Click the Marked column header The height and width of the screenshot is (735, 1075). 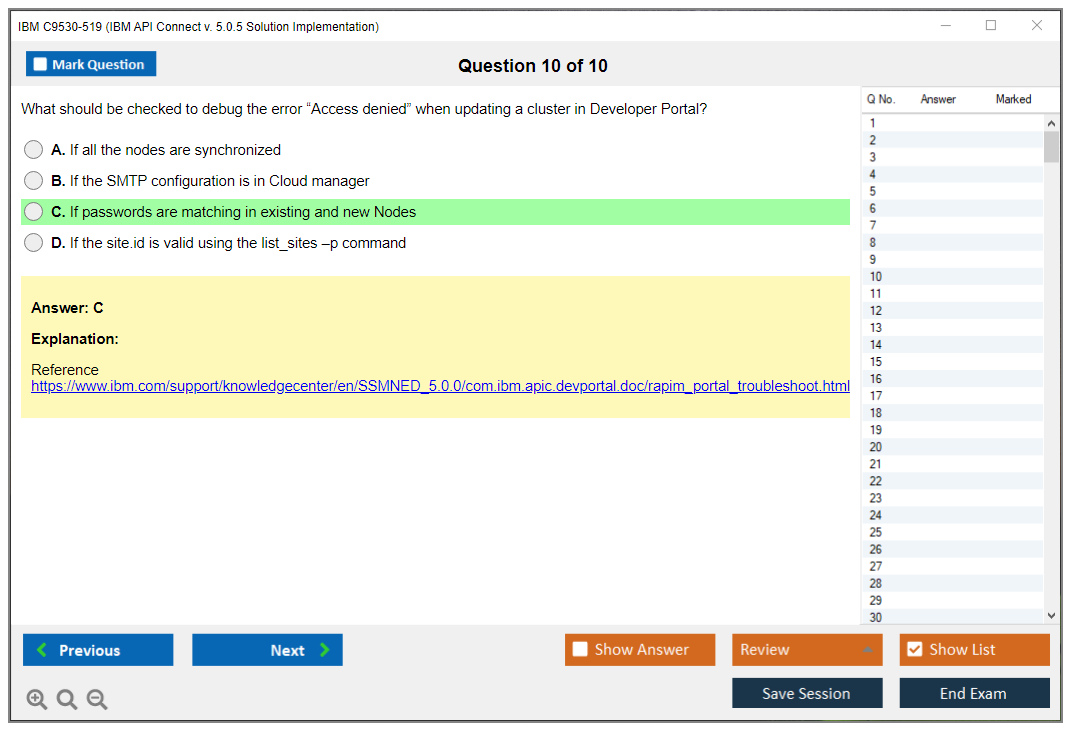(x=1013, y=99)
